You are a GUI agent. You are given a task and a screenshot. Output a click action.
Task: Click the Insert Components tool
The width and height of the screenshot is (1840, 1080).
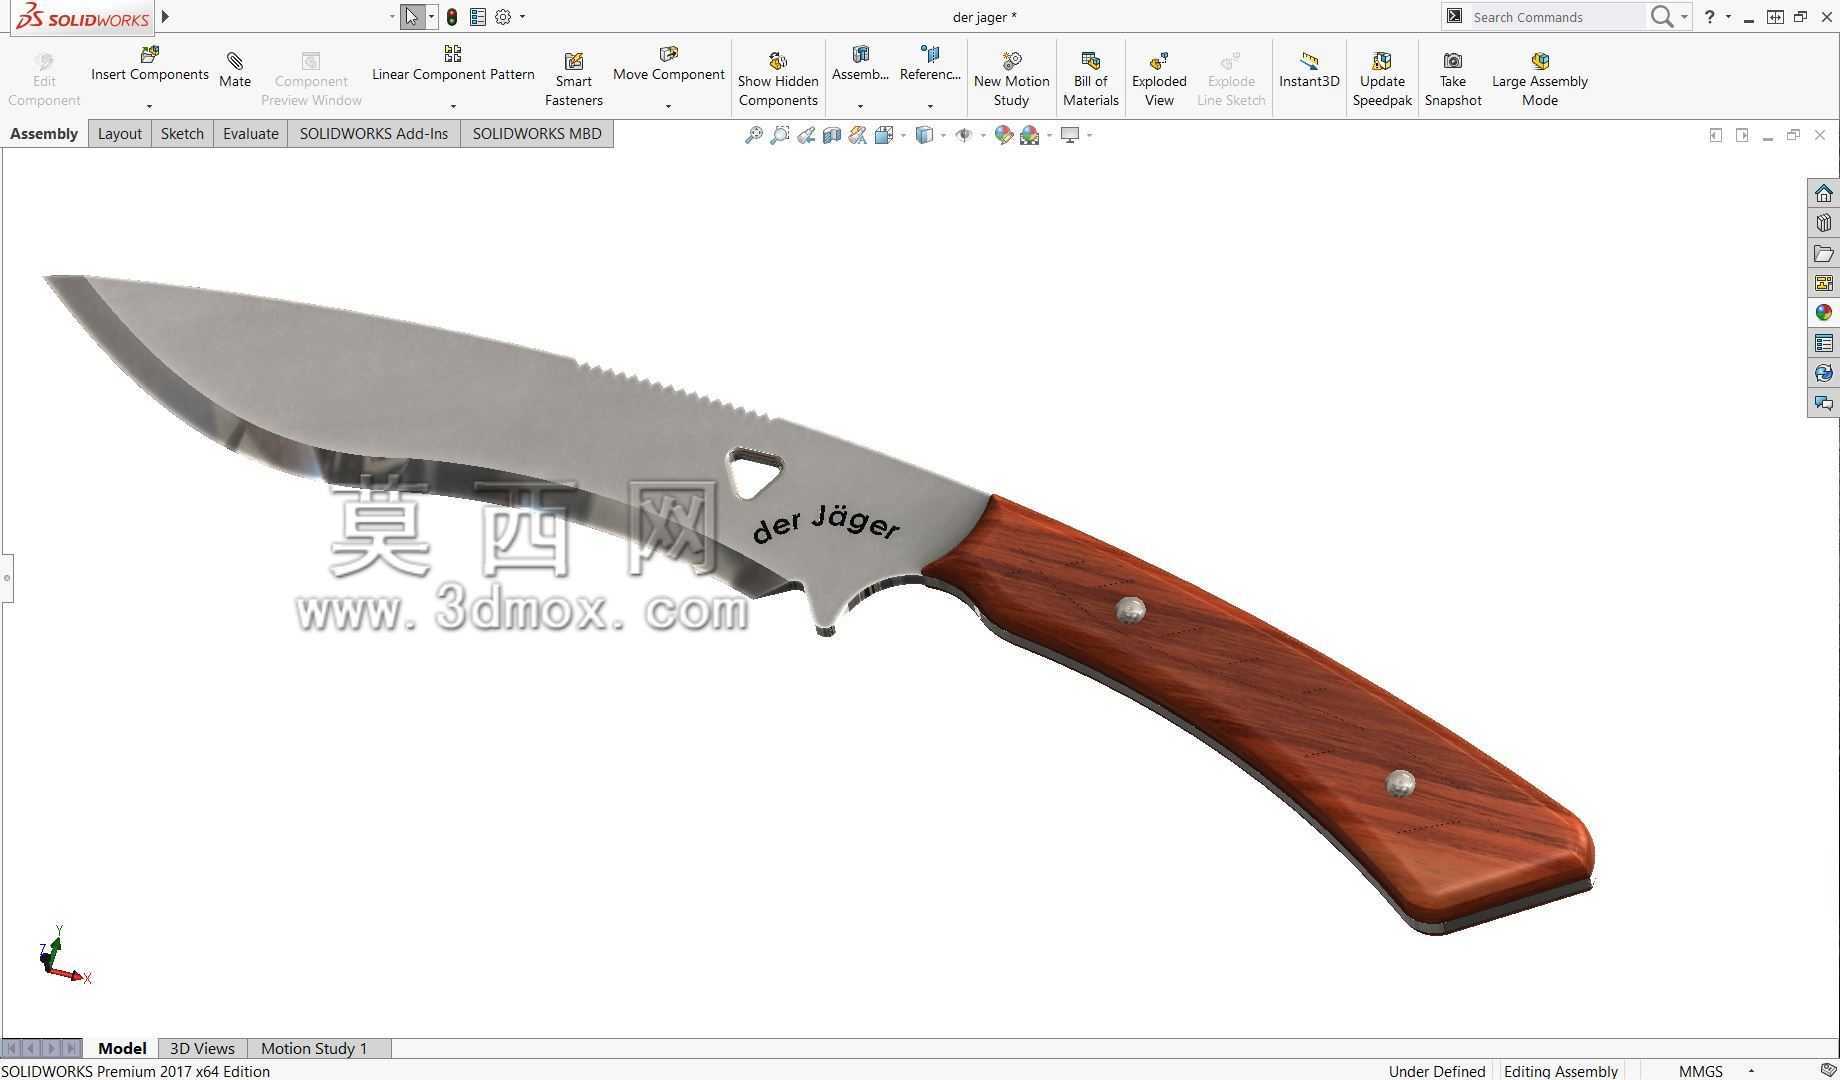pos(150,64)
